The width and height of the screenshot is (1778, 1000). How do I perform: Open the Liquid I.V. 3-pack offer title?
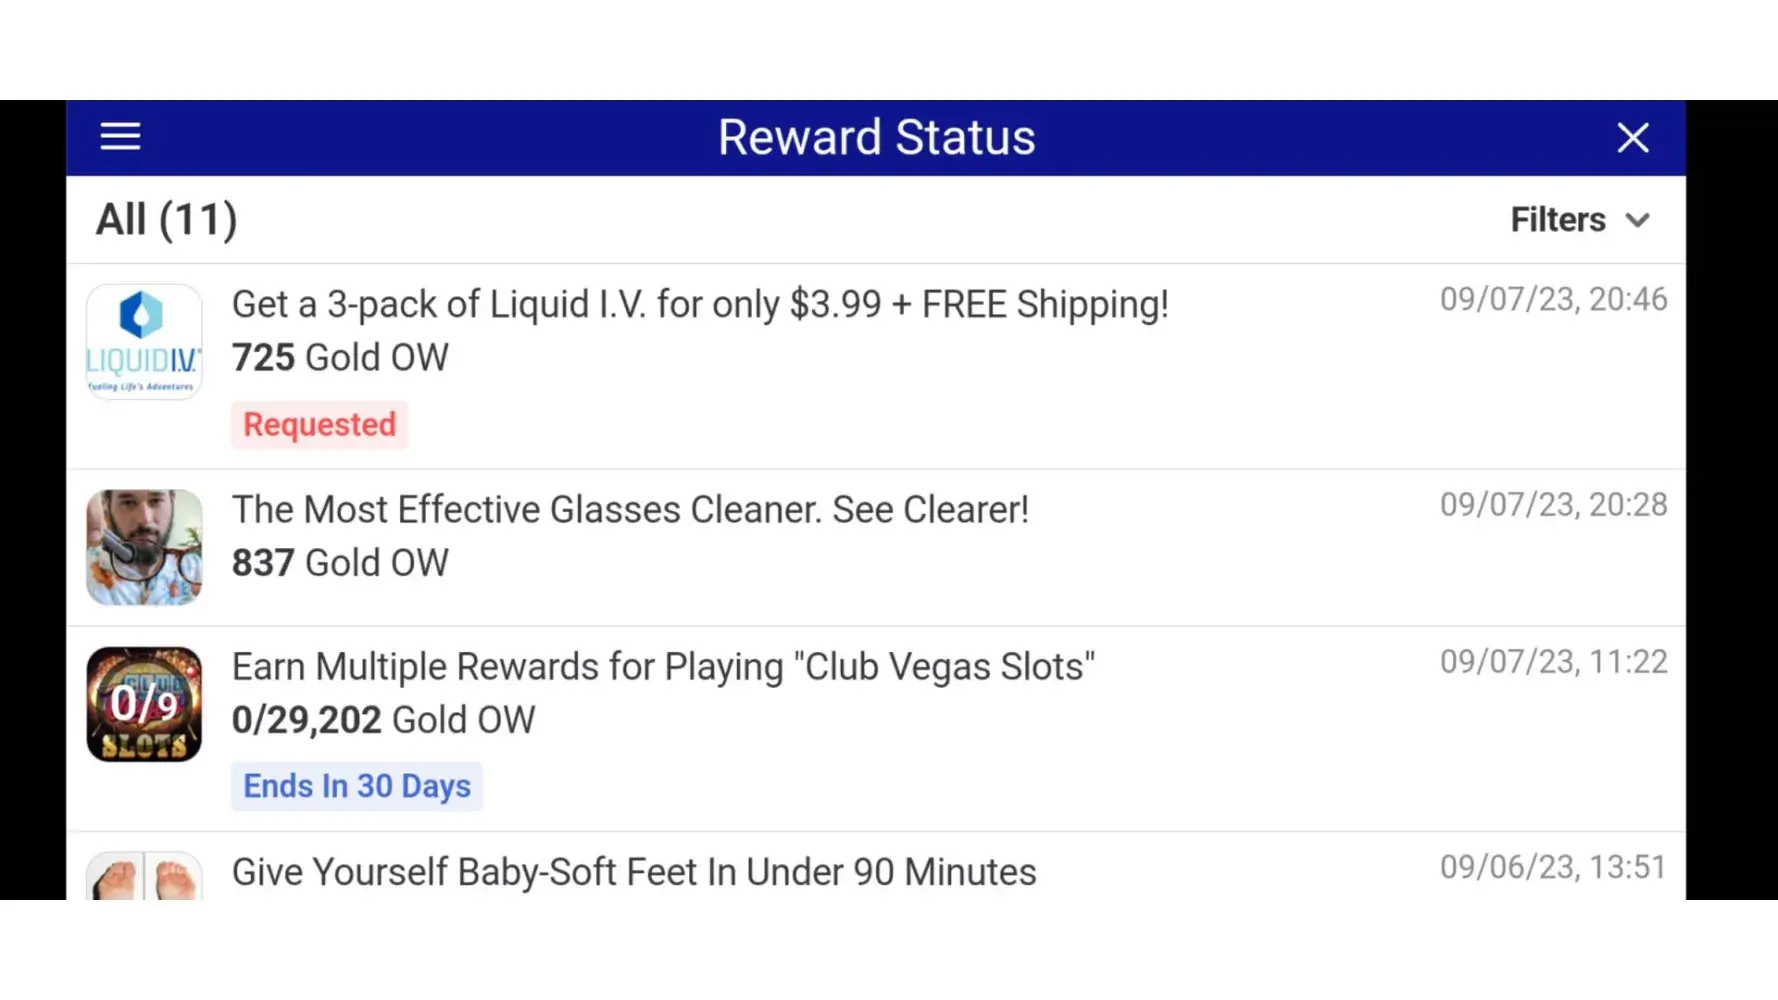[700, 304]
